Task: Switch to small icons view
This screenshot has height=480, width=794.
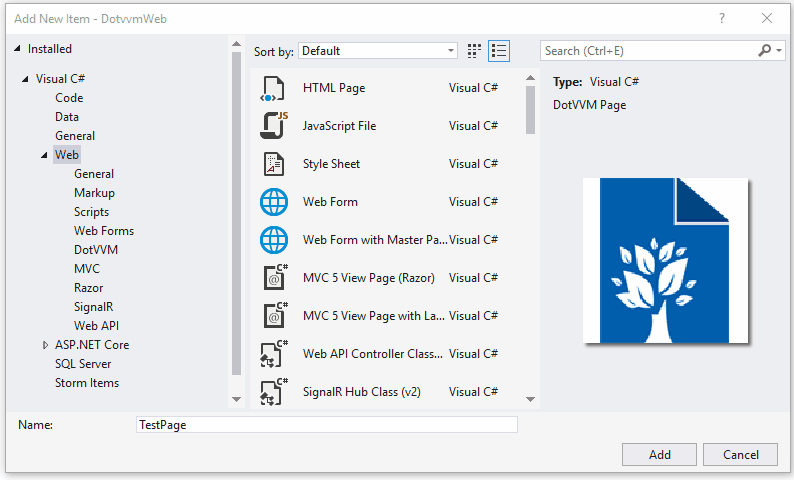Action: pos(475,50)
